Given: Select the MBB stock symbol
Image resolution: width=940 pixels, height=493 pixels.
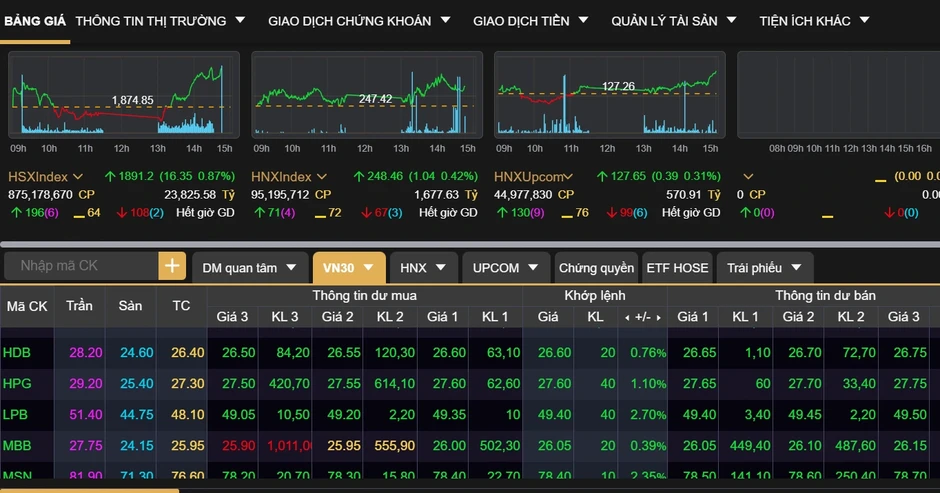Looking at the screenshot, I should 17,446.
